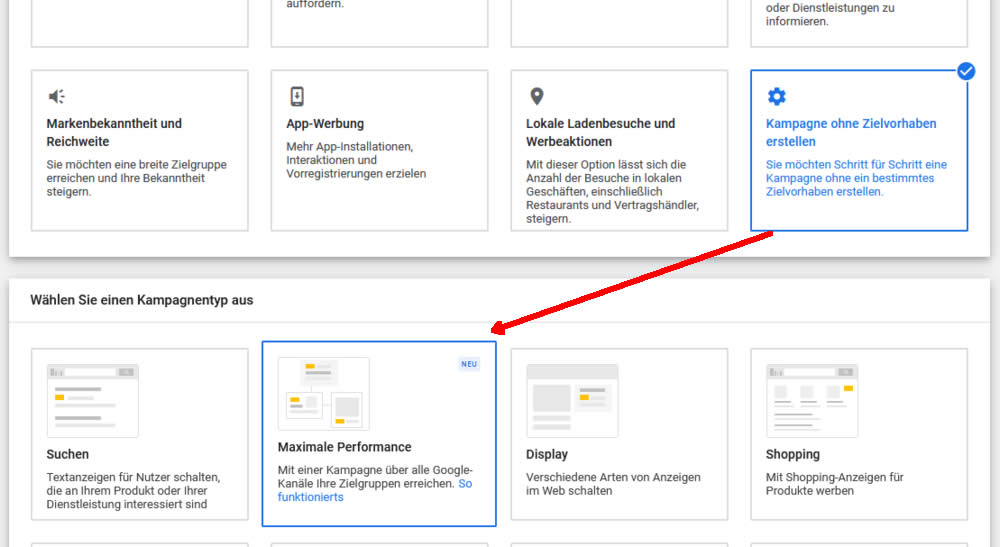Image resolution: width=1000 pixels, height=547 pixels.
Task: Choose Lokale Ladenbesuche und Werbeaktionen goal
Action: [600, 133]
